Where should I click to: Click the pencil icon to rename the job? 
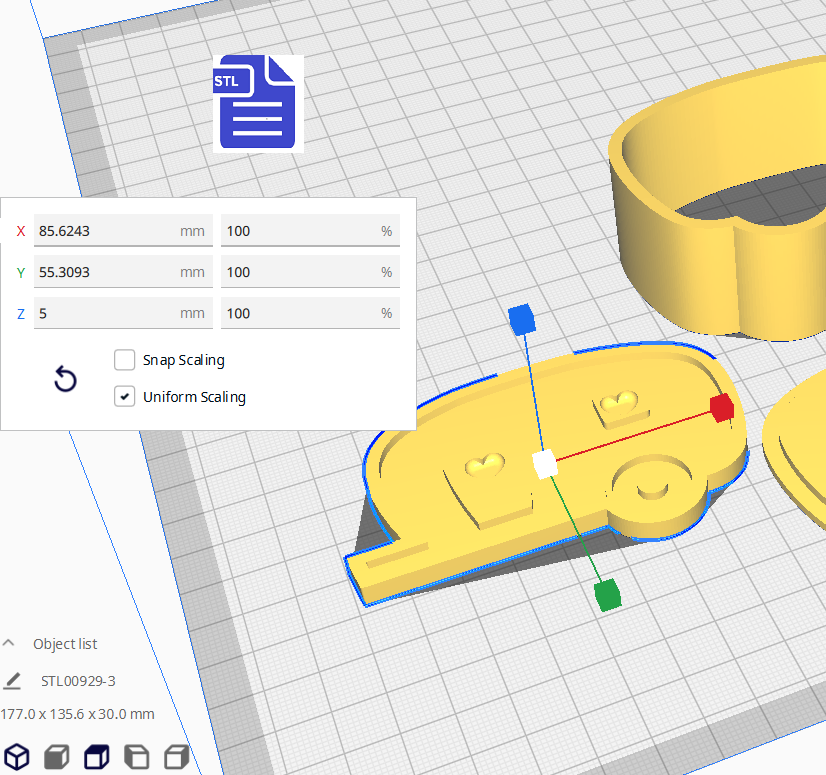click(12, 681)
